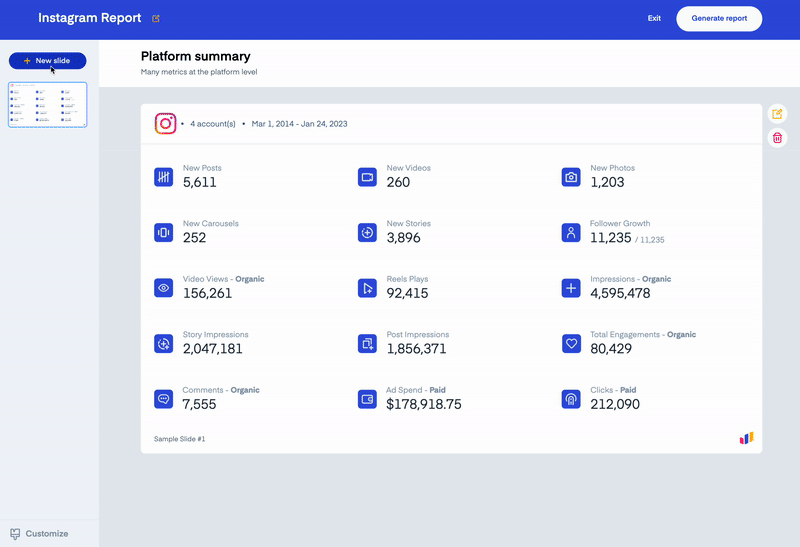The height and width of the screenshot is (547, 800).
Task: Click the New Videos camera icon
Action: pyautogui.click(x=367, y=177)
